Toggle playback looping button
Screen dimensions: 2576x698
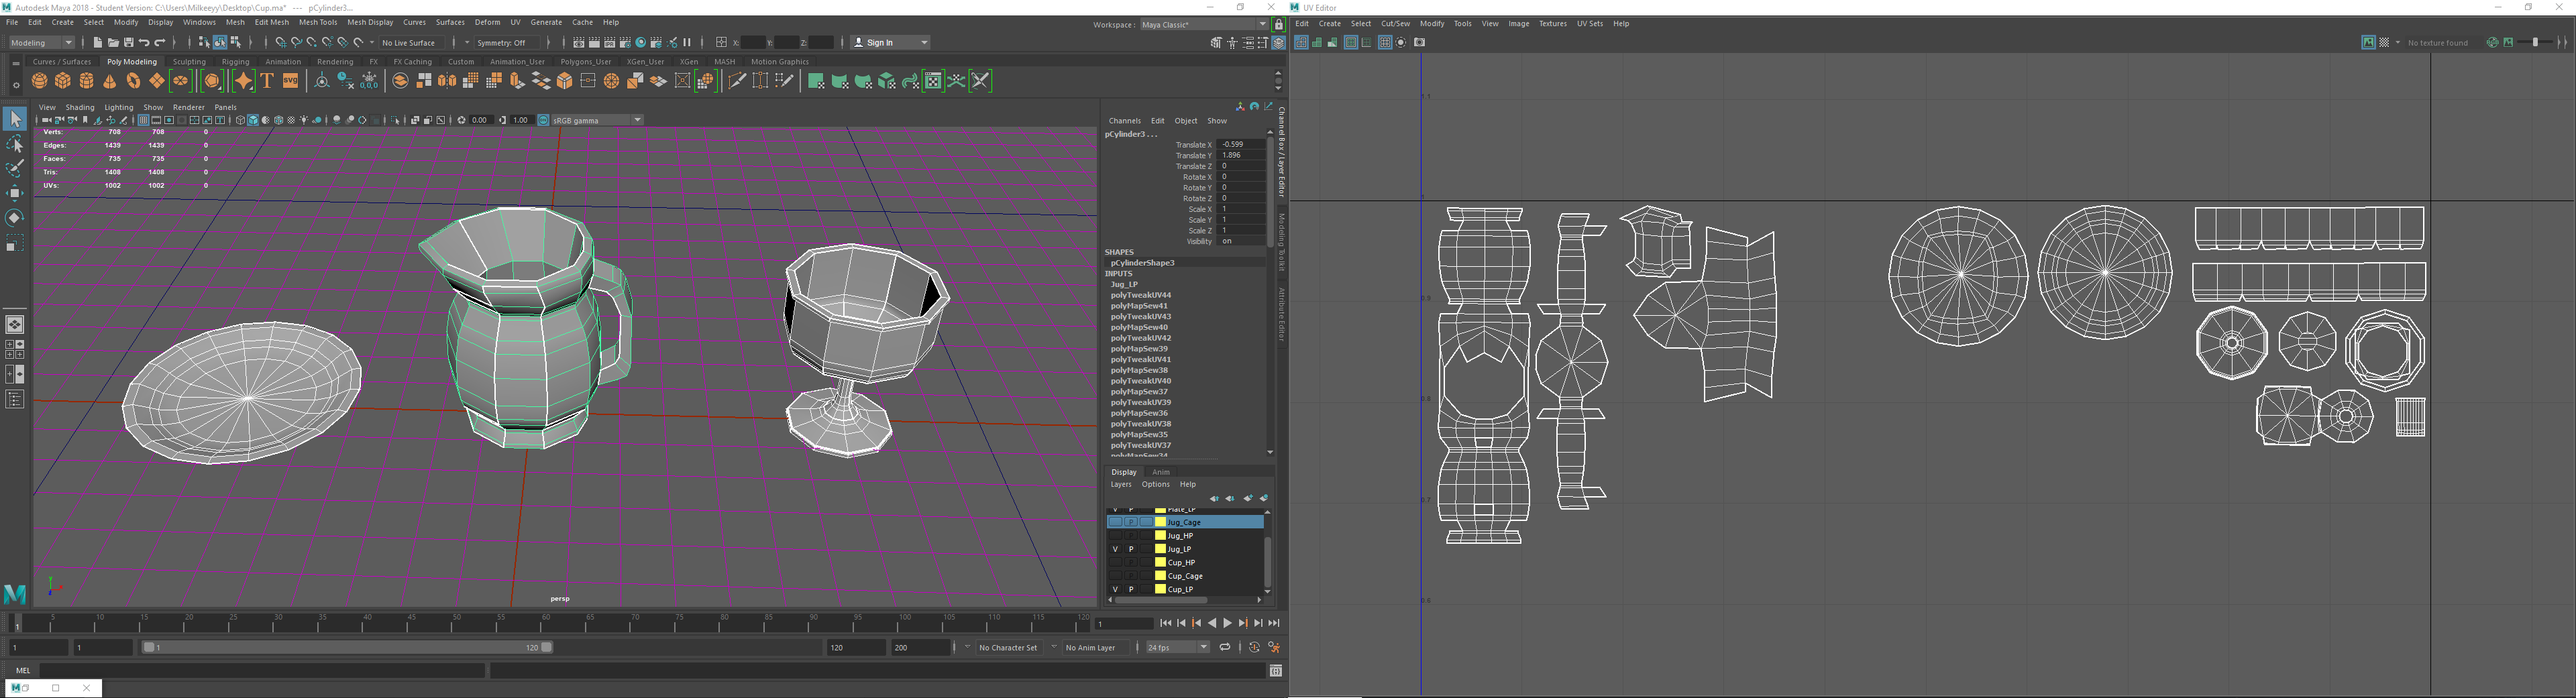click(1225, 648)
